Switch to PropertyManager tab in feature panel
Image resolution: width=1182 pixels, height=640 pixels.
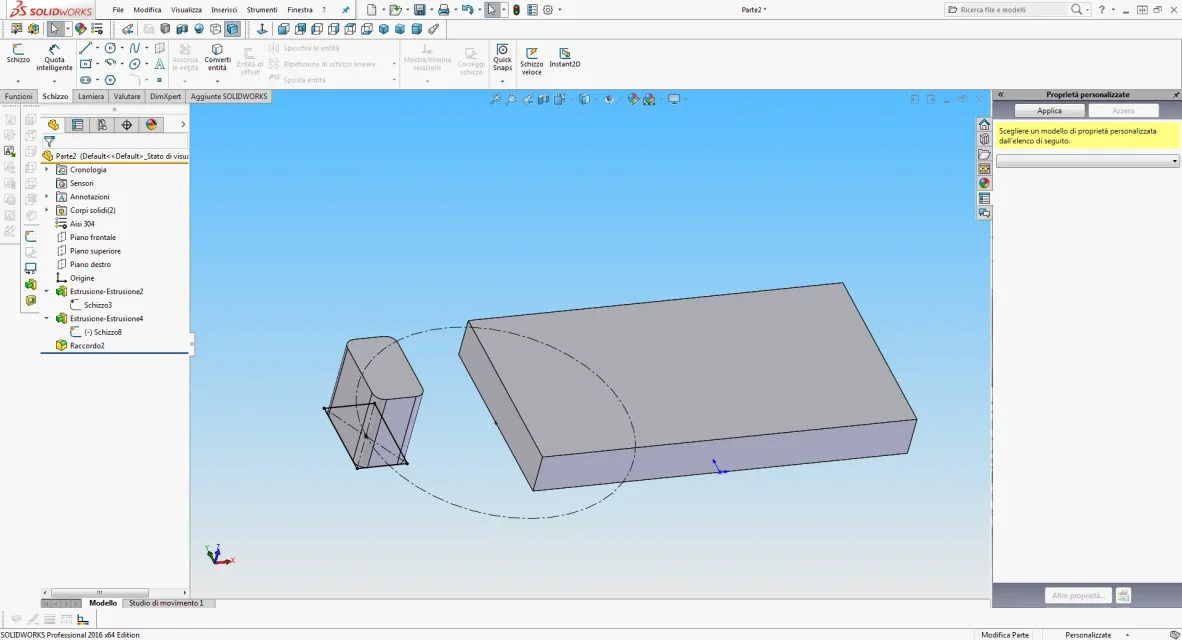click(77, 124)
